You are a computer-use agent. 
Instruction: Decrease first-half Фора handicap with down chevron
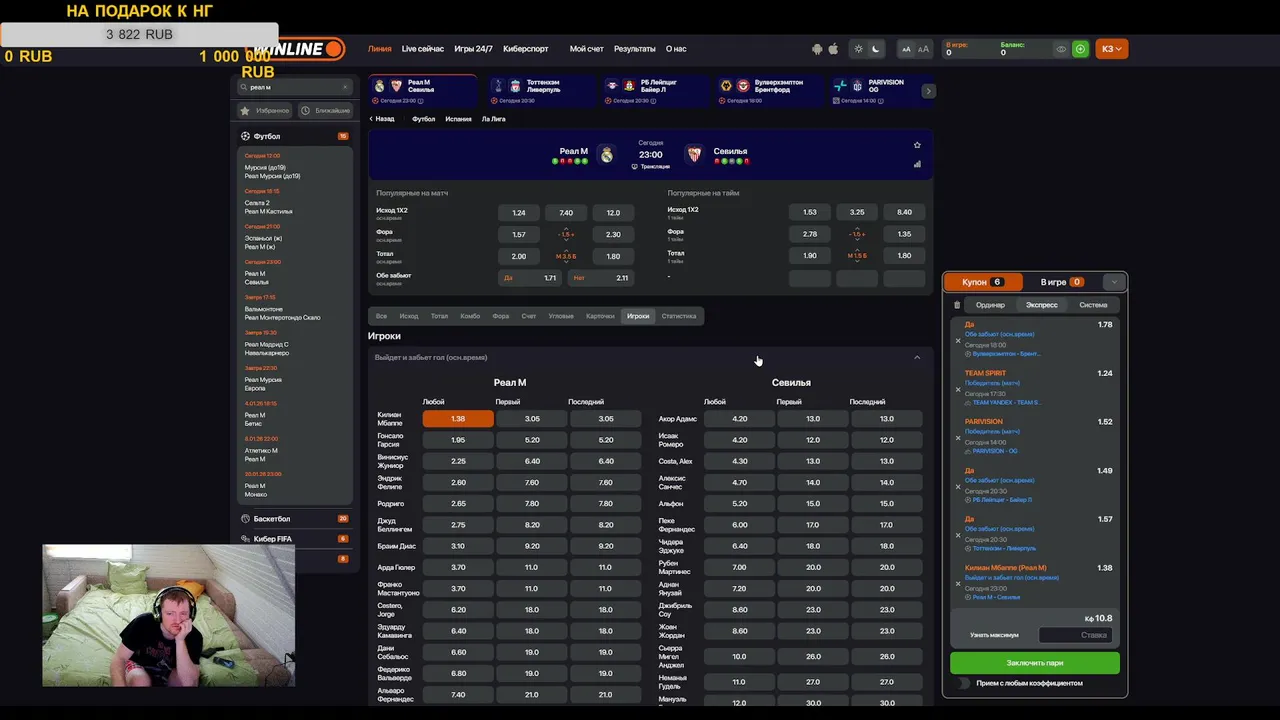[x=857, y=241]
